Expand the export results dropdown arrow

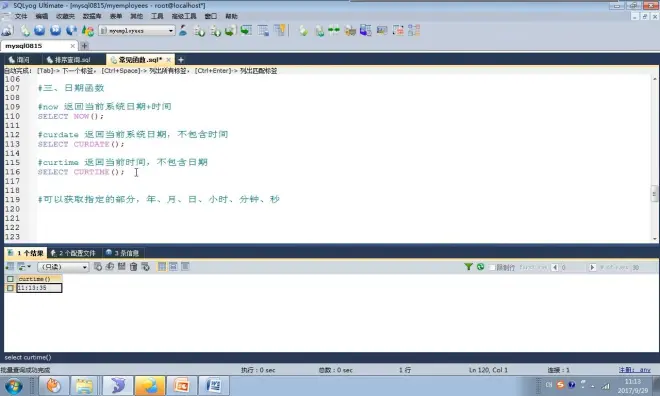click(x=29, y=267)
